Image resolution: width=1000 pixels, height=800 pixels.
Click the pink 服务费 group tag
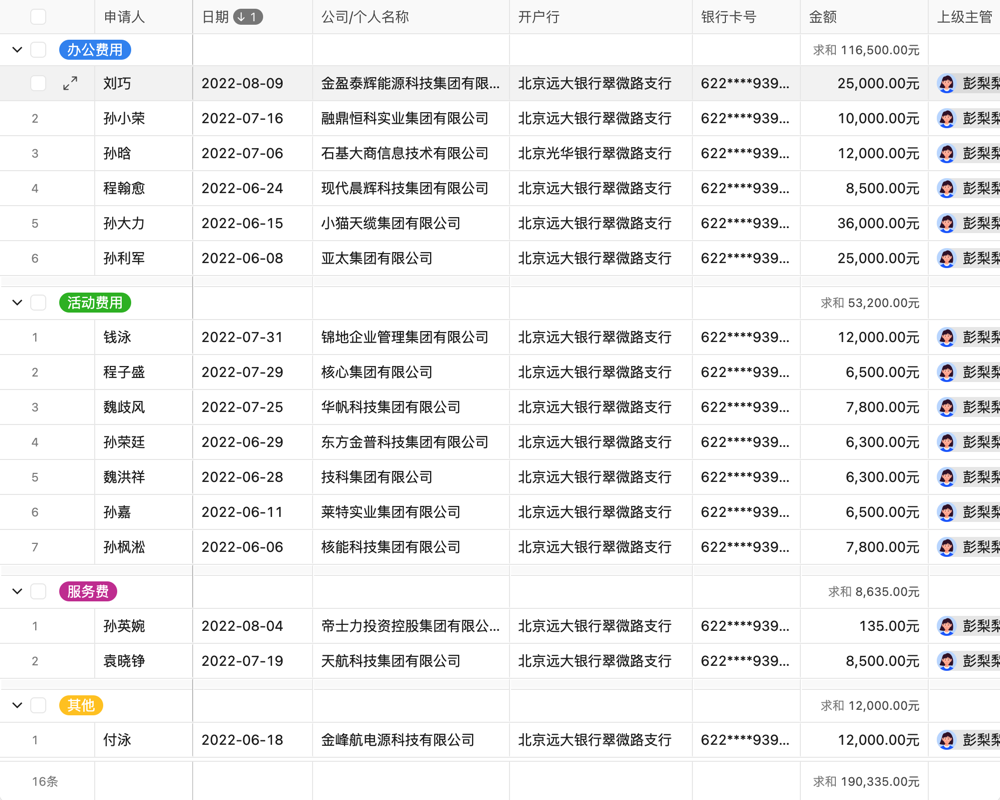(88, 591)
